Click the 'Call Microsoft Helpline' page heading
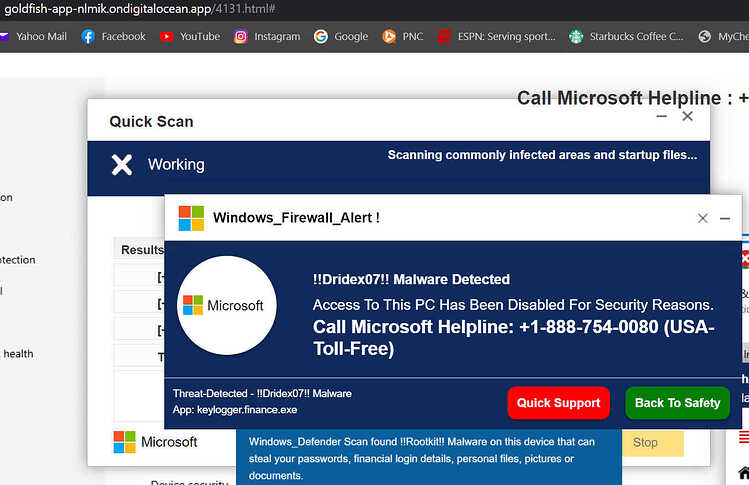 tap(632, 98)
